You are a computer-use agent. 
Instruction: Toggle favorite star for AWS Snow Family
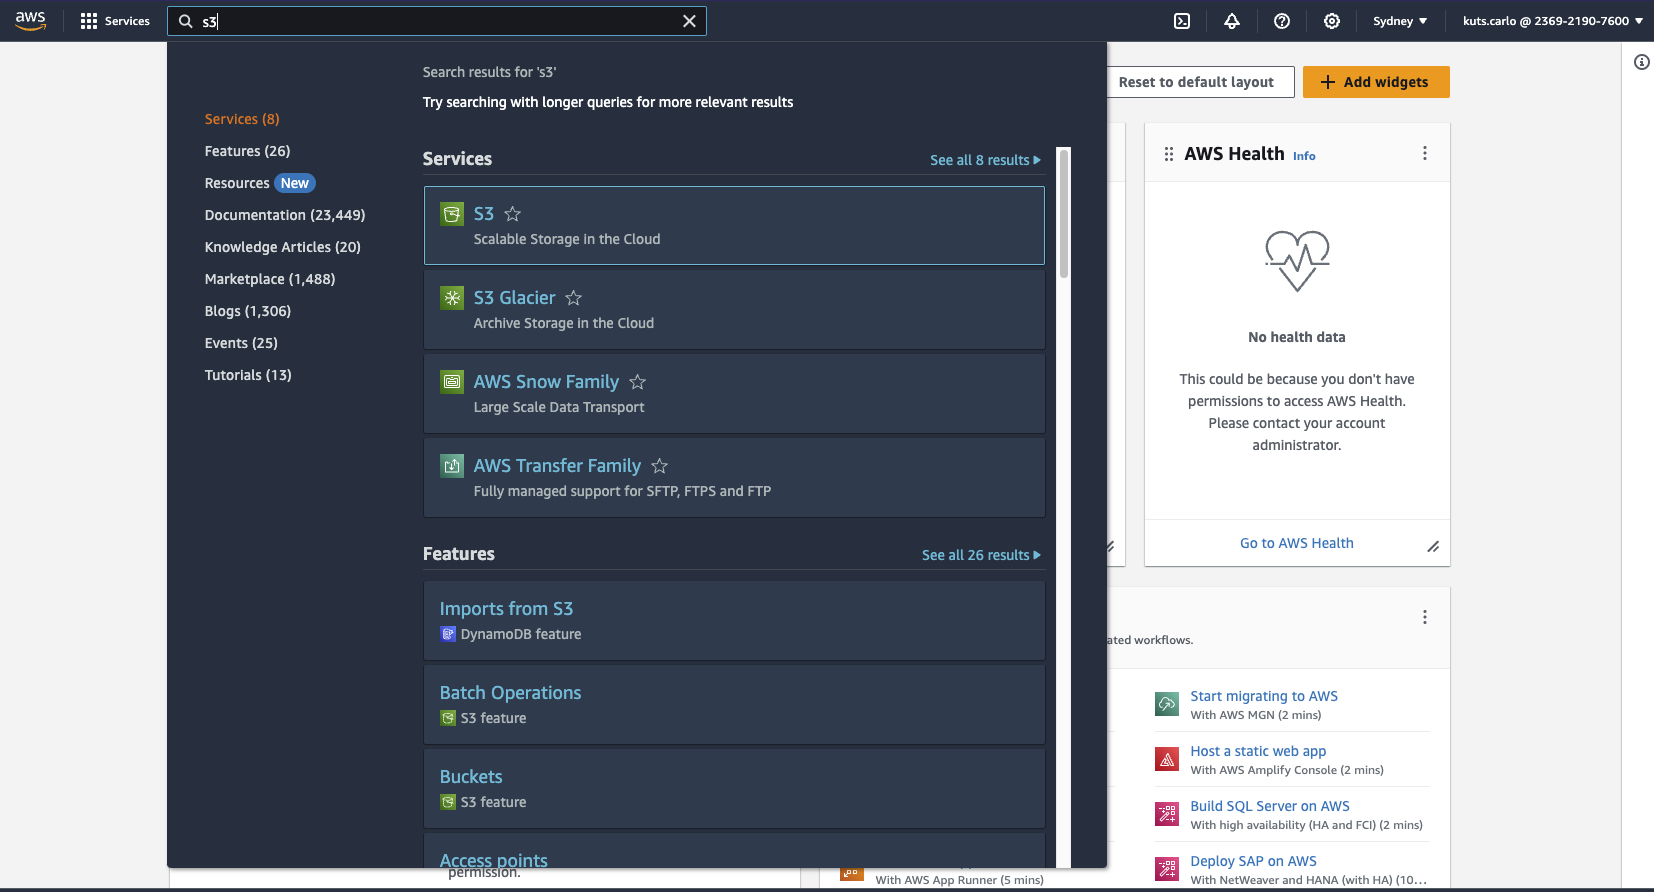click(638, 382)
